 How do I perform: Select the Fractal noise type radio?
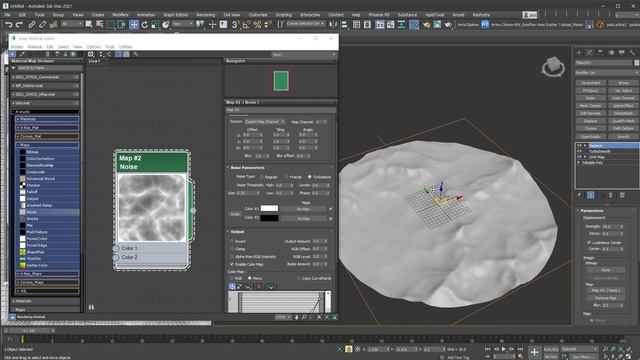(x=286, y=177)
